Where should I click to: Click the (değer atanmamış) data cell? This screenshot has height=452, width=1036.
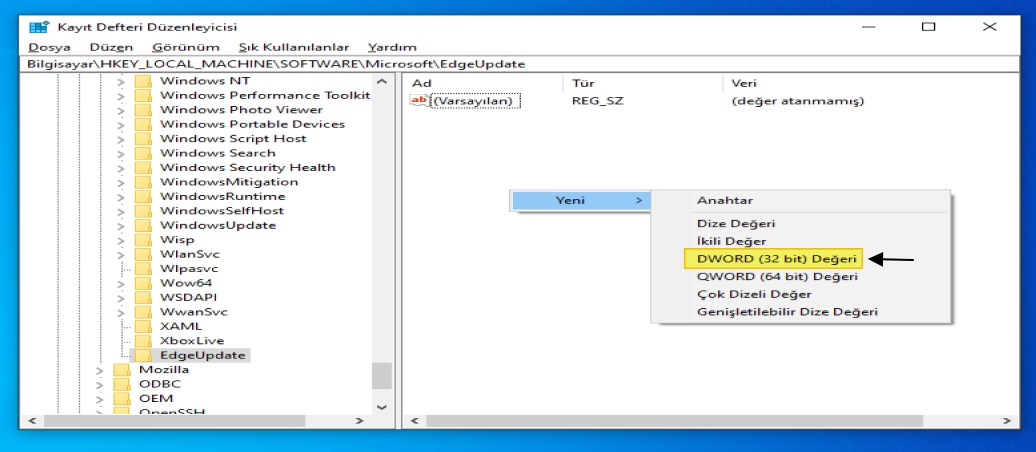798,101
